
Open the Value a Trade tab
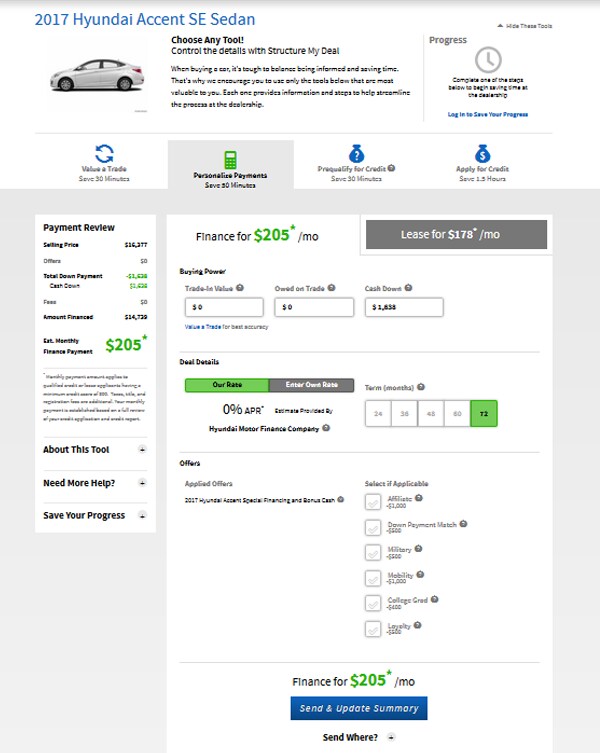(x=104, y=163)
